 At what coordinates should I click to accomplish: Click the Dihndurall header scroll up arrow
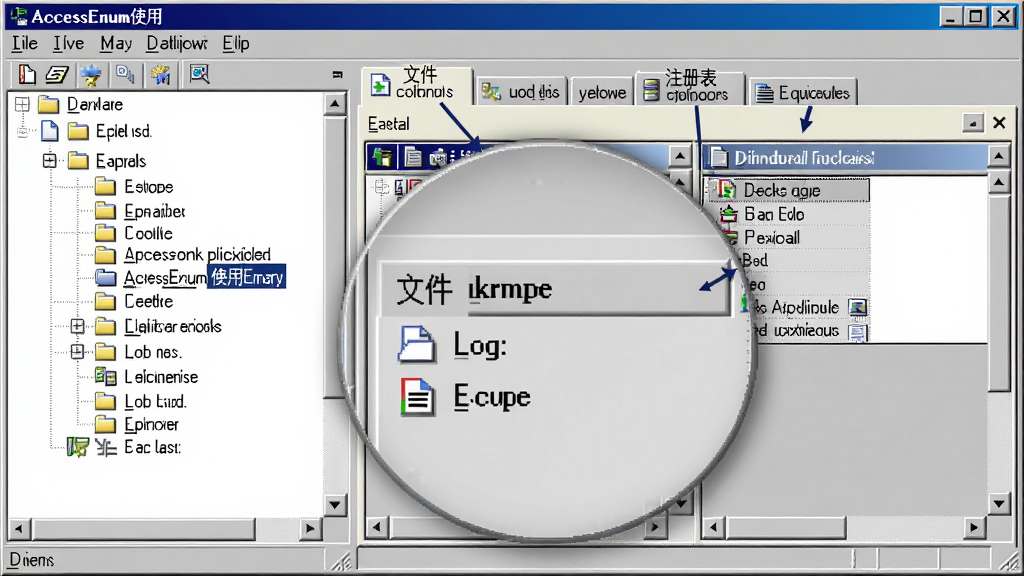999,157
